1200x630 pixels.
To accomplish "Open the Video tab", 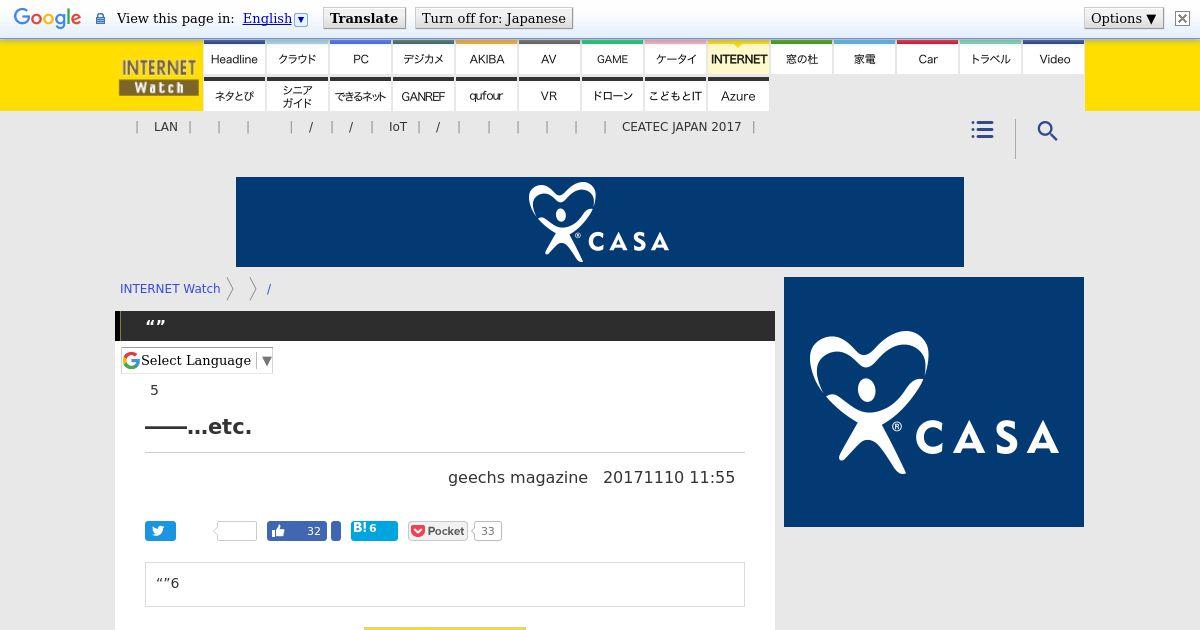I will click(1054, 58).
